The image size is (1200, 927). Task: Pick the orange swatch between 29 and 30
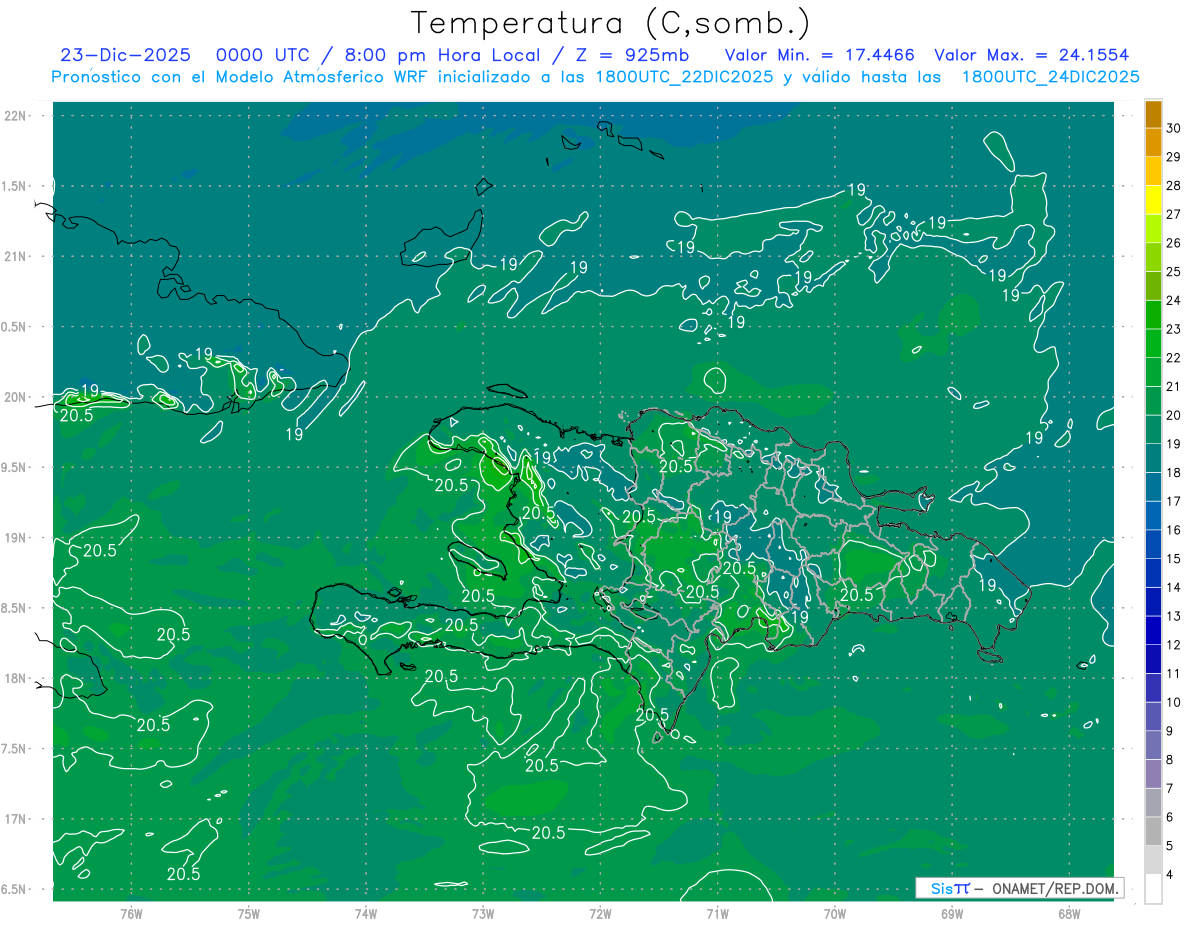click(1153, 142)
